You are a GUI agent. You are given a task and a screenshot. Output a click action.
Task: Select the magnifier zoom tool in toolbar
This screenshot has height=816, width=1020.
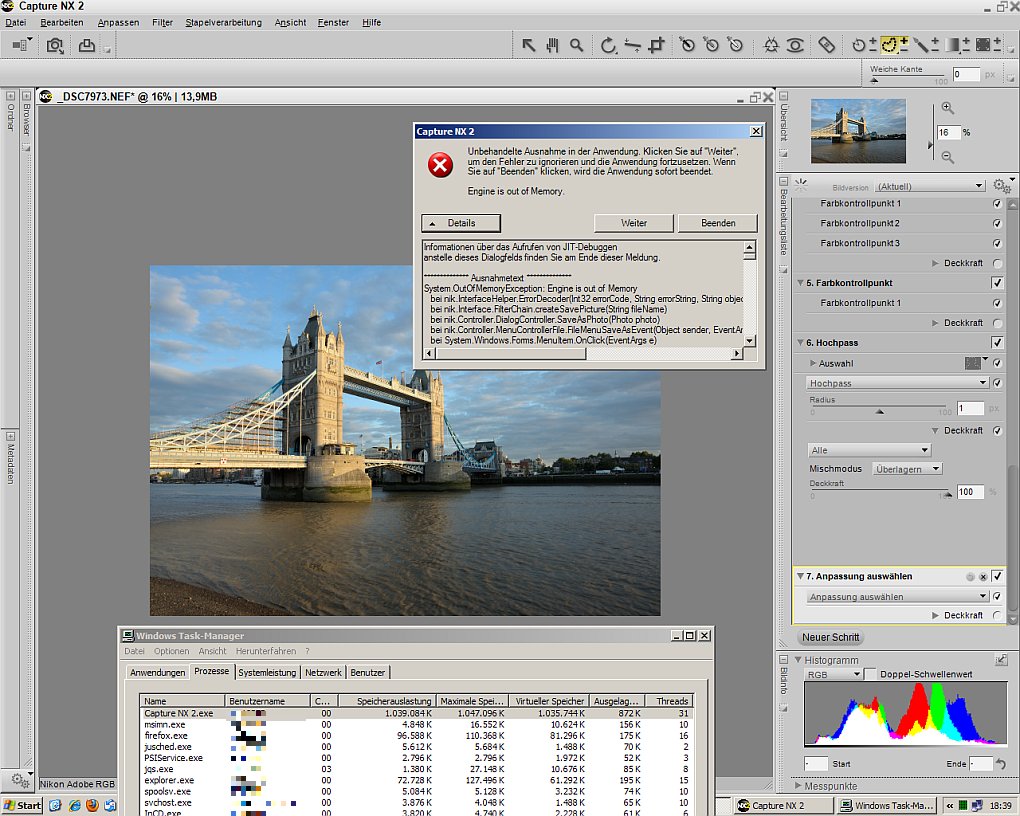[x=576, y=45]
